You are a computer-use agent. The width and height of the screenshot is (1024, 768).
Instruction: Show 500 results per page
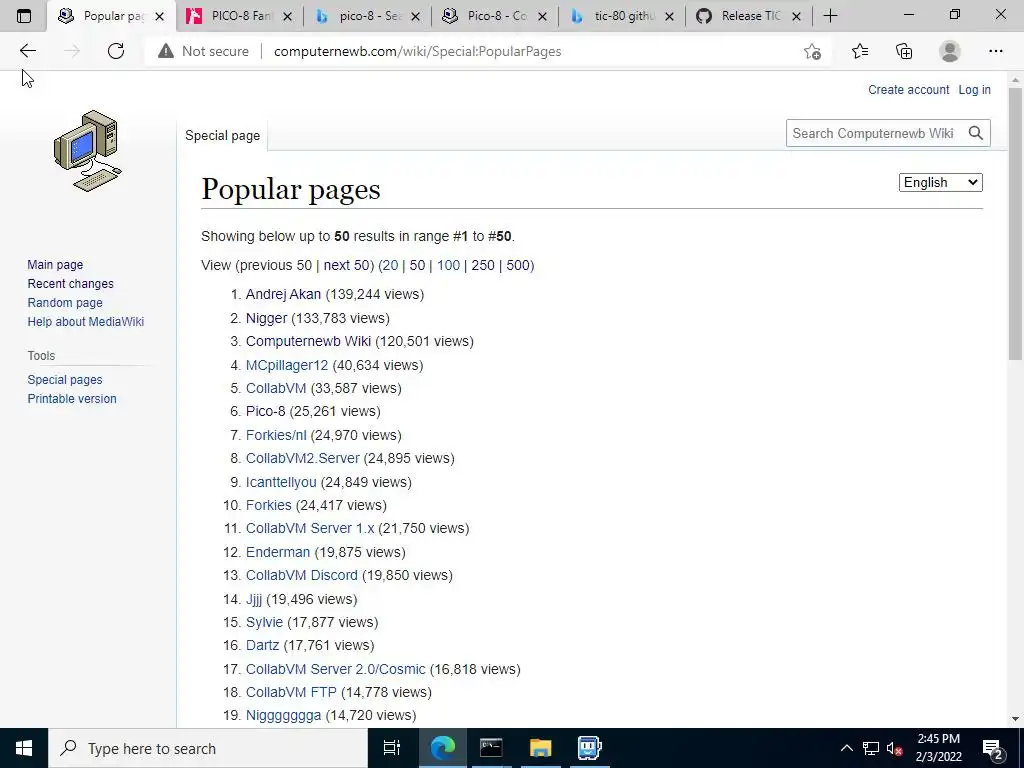point(518,265)
